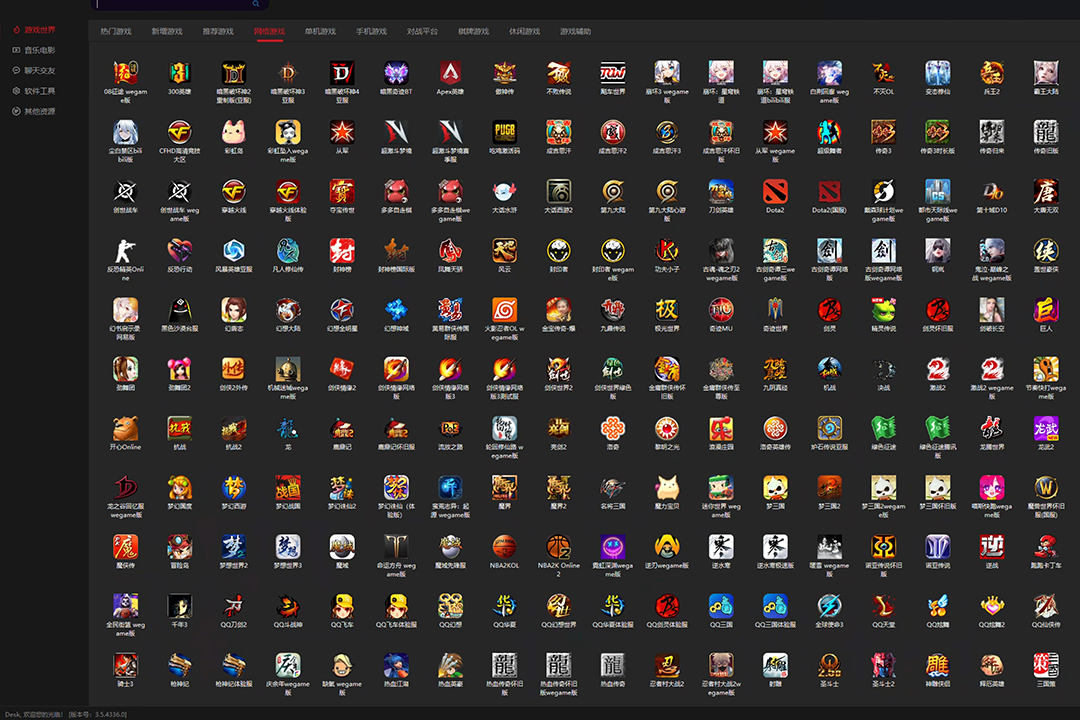Launch the 300英雄 game icon
The width and height of the screenshot is (1080, 720).
tap(180, 72)
